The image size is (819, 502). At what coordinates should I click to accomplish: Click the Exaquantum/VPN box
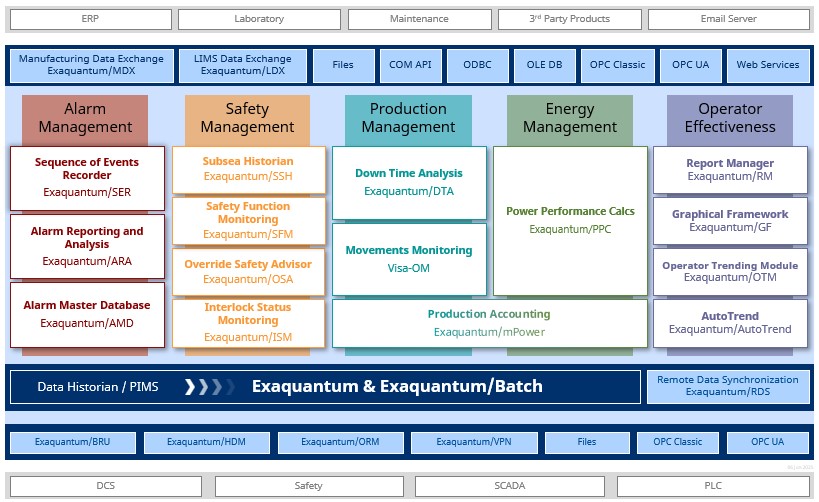pos(474,442)
